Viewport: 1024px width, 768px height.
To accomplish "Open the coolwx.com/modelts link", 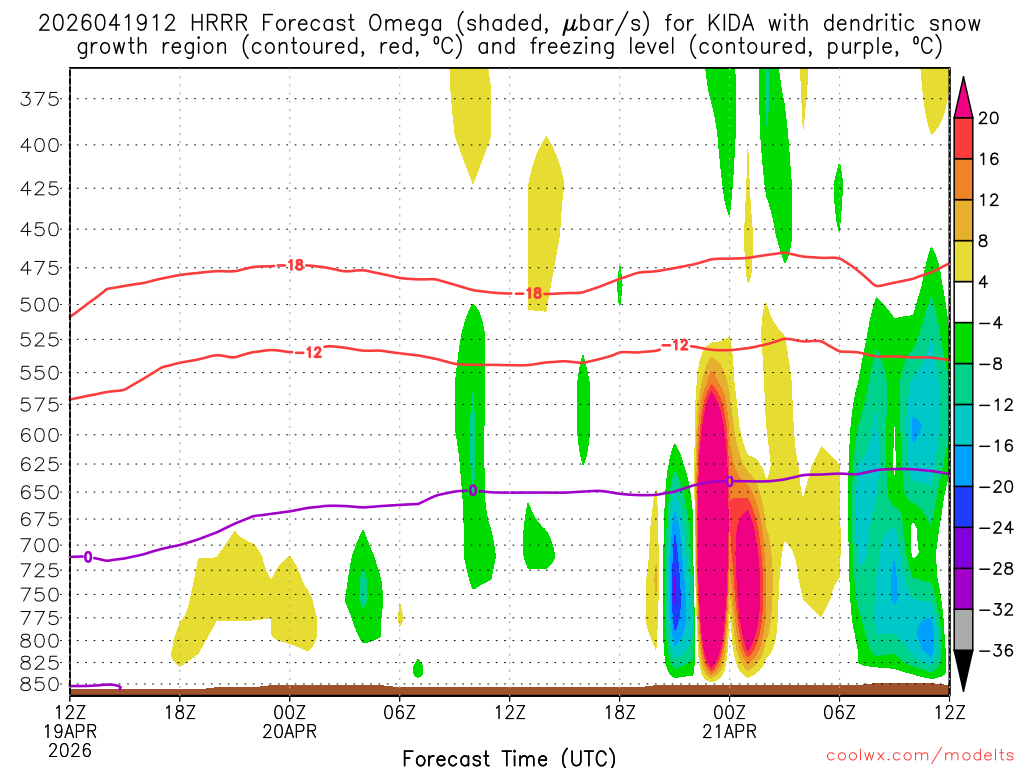I will pyautogui.click(x=920, y=756).
